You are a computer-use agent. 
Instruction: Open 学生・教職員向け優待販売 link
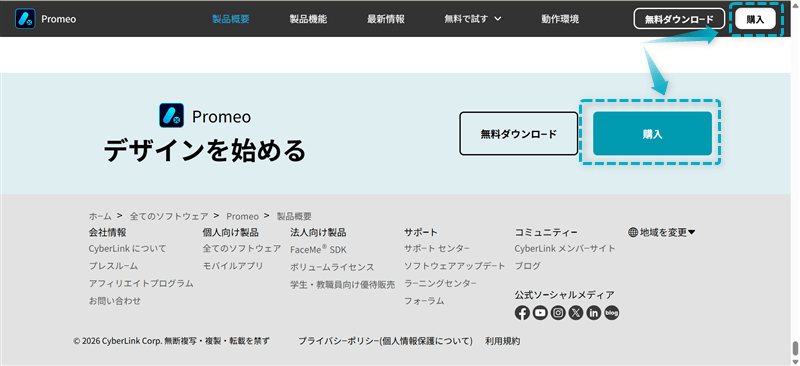[343, 285]
